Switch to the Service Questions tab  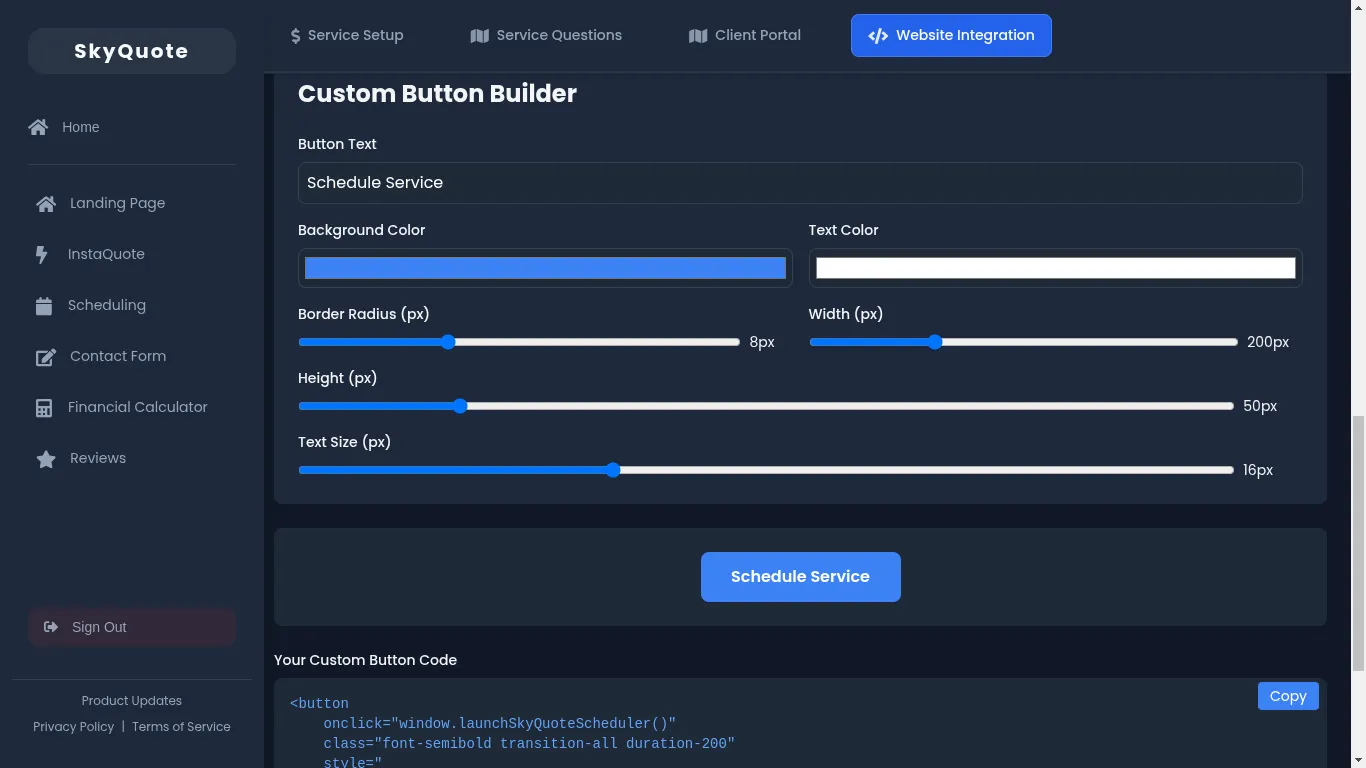click(546, 35)
